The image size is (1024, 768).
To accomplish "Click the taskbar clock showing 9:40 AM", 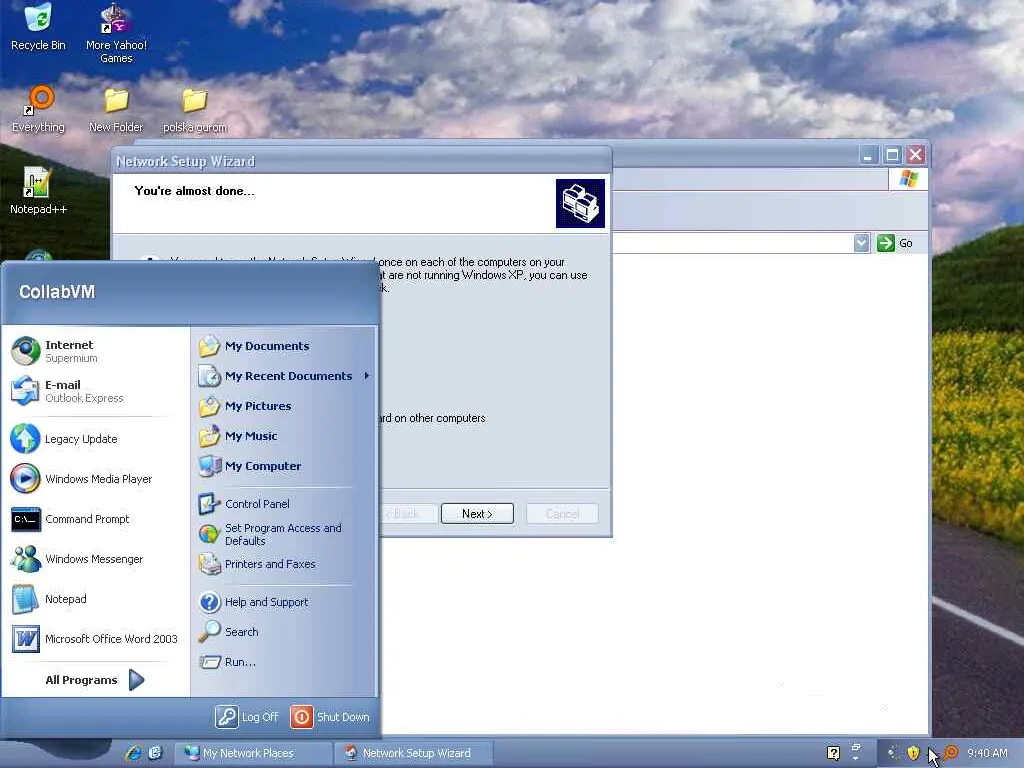I will pos(987,753).
